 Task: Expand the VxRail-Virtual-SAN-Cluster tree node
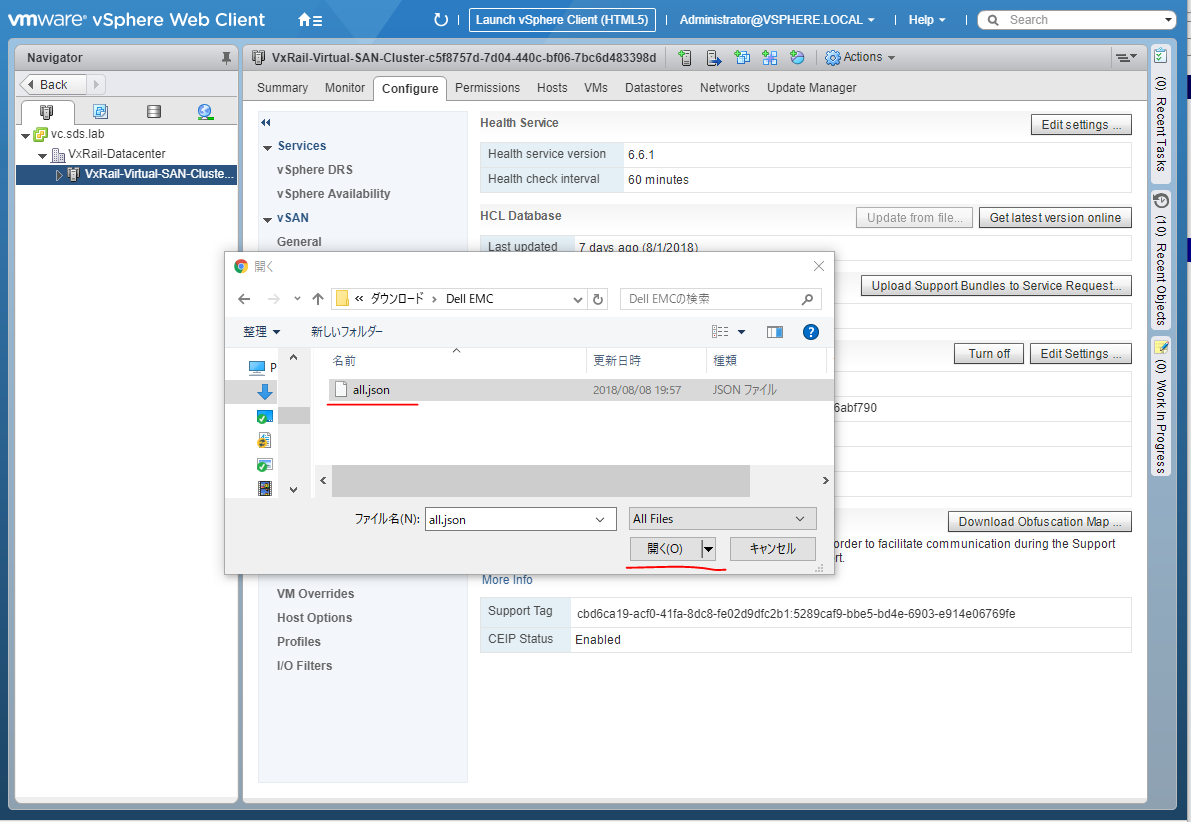[58, 175]
